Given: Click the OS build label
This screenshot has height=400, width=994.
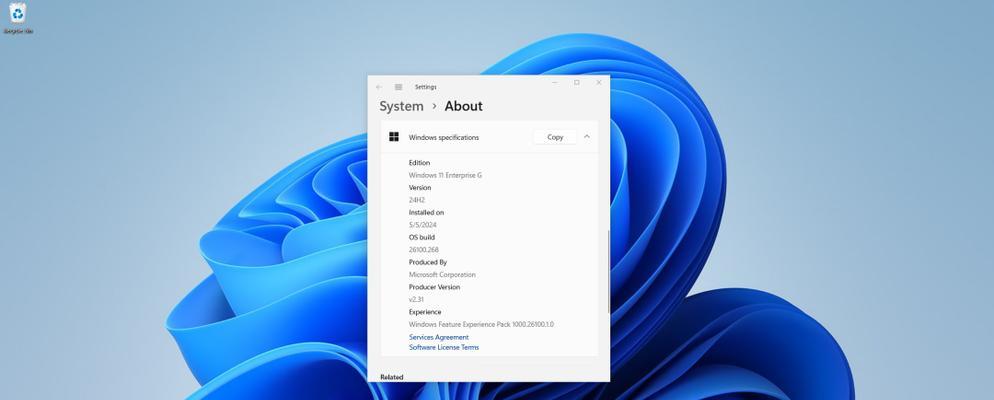Looking at the screenshot, I should click(x=422, y=237).
